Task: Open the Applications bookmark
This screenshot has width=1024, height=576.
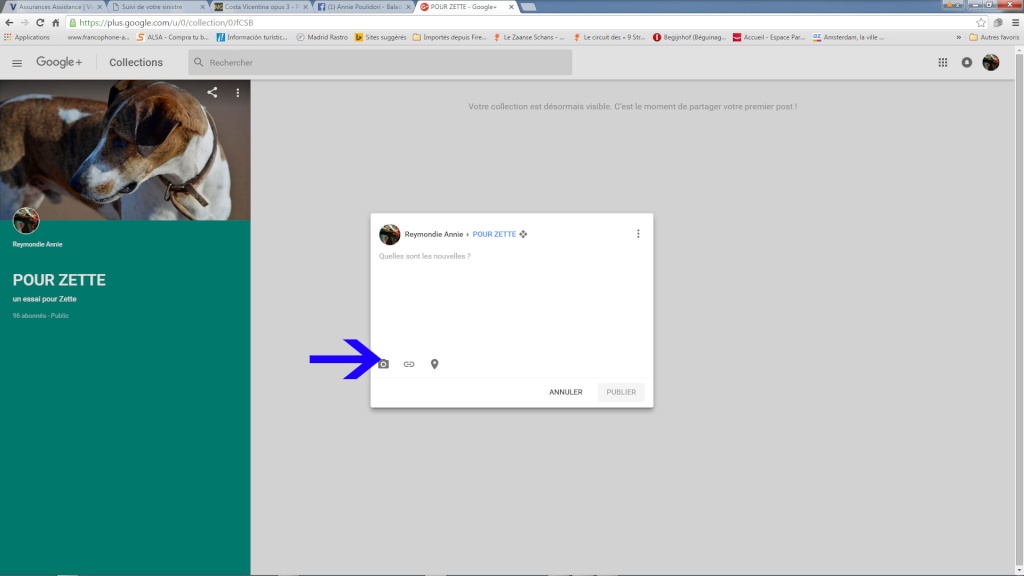Action: tap(27, 37)
